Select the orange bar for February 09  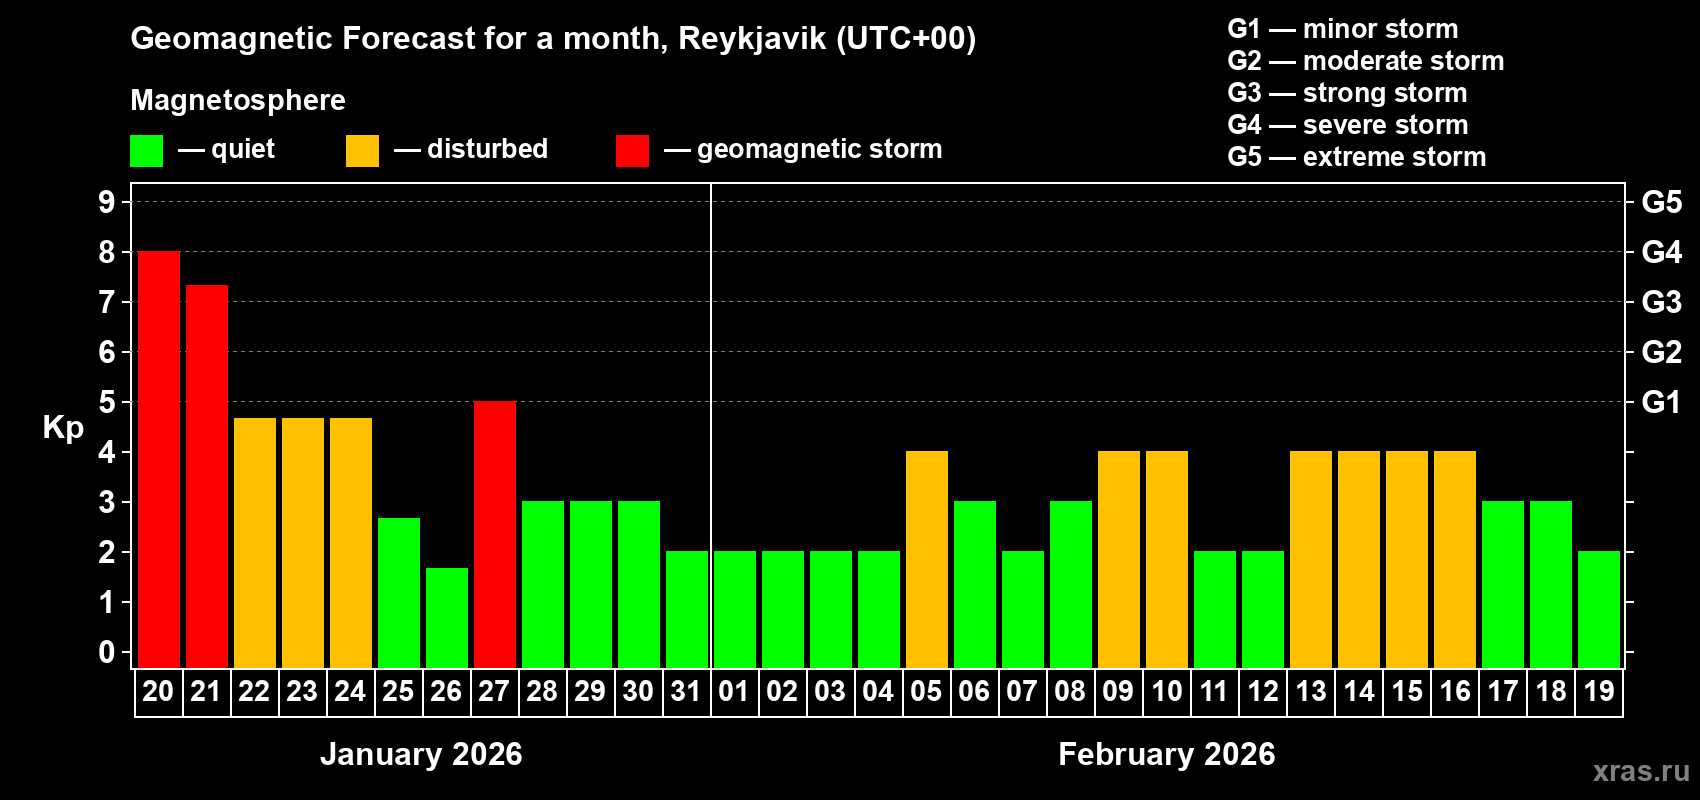click(x=1119, y=559)
